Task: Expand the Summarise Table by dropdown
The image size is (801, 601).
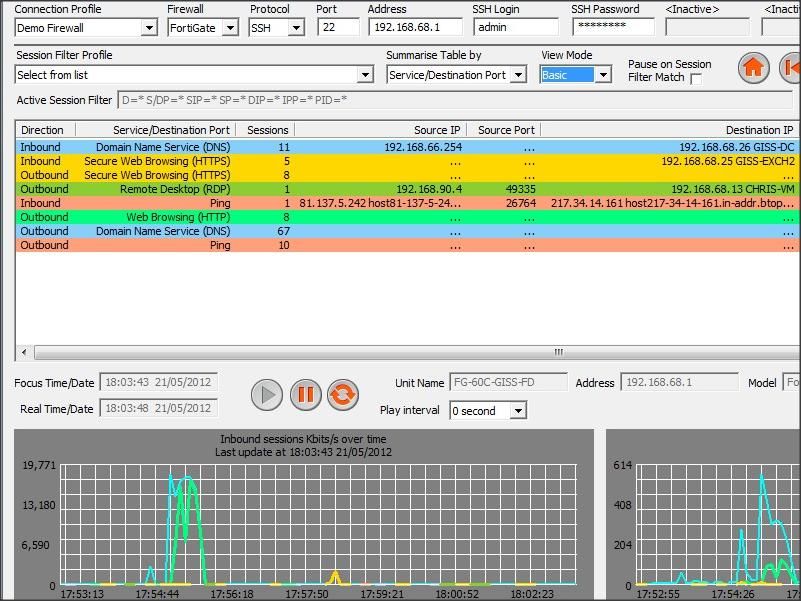Action: pyautogui.click(x=518, y=75)
